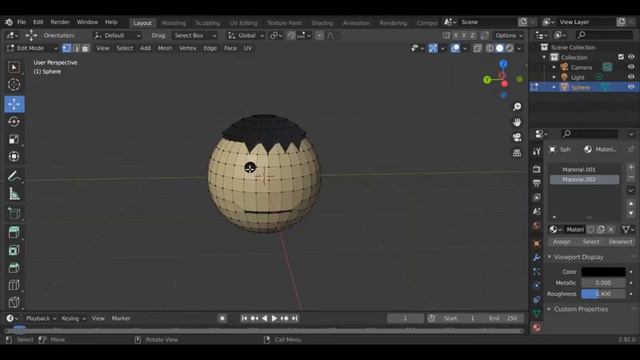Activate the Scale tool
This screenshot has width=640, height=360.
[14, 139]
